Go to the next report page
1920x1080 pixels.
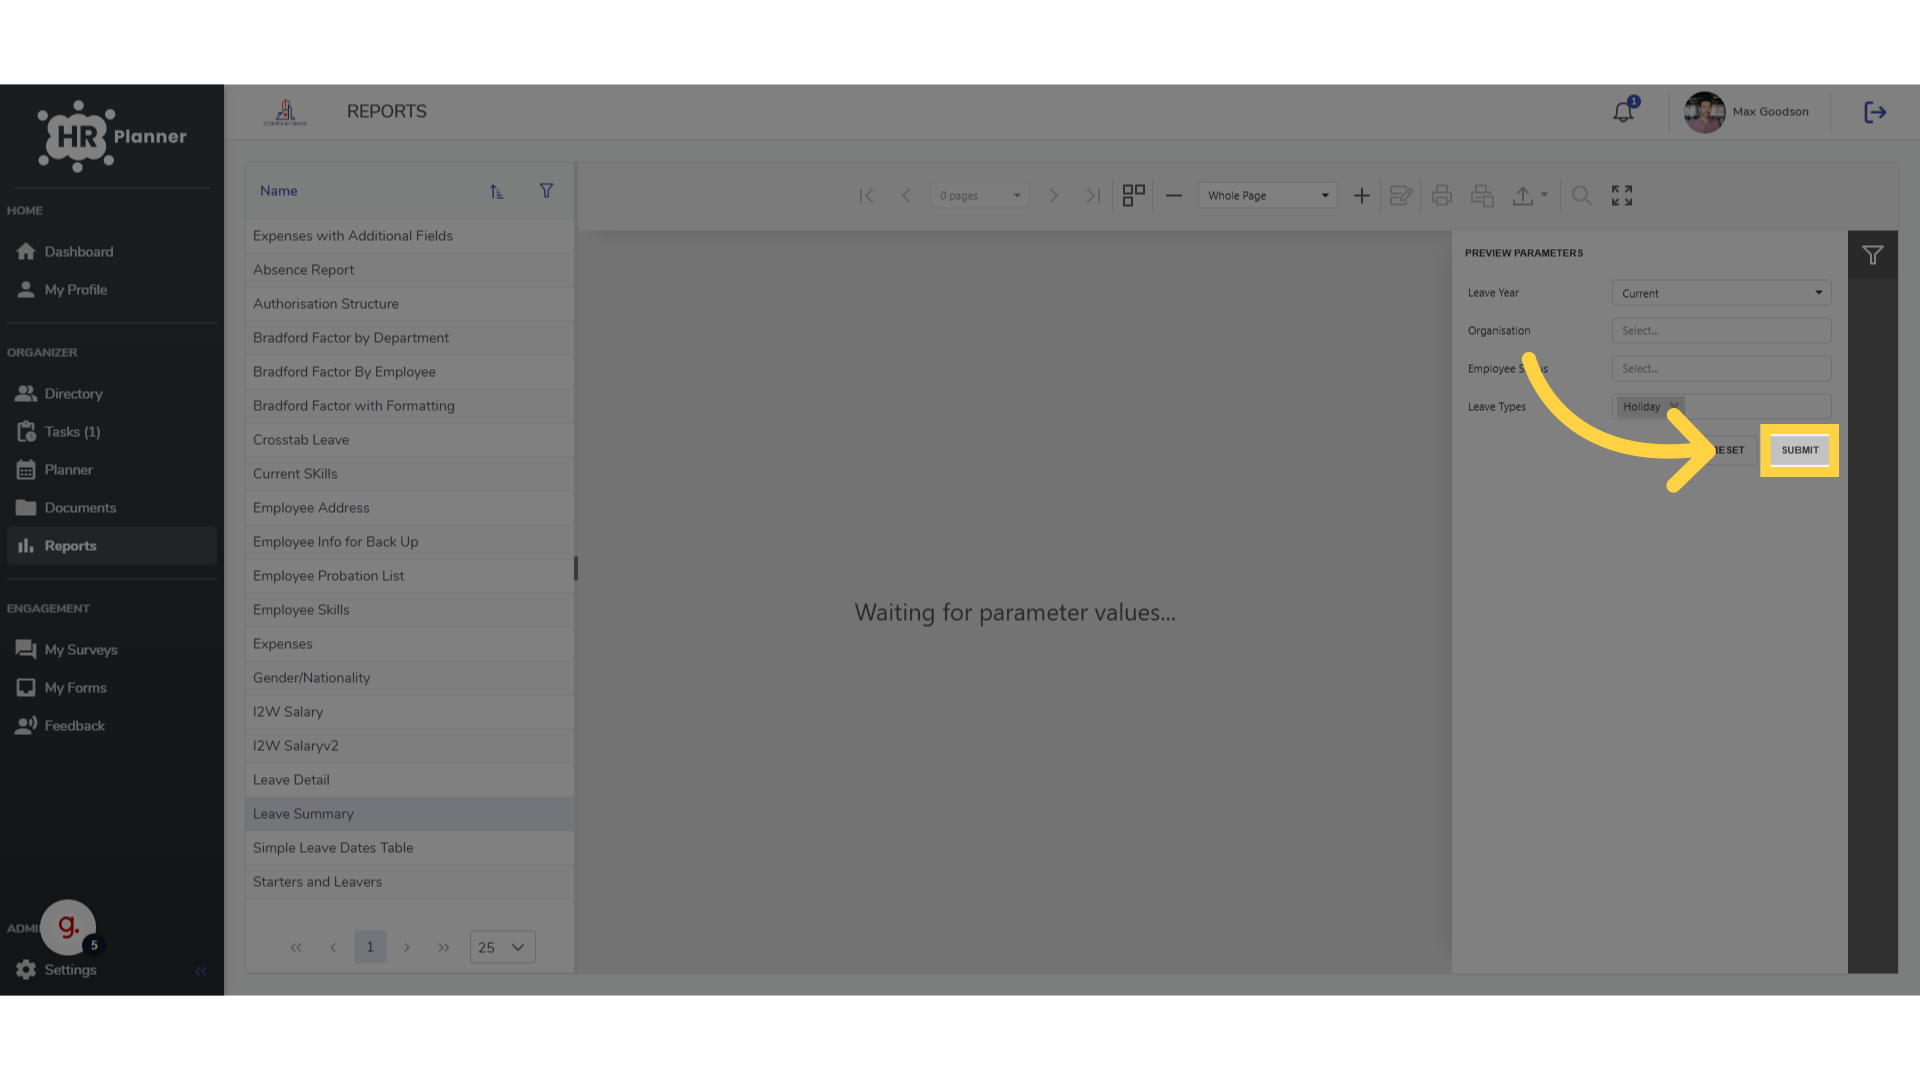[1053, 196]
